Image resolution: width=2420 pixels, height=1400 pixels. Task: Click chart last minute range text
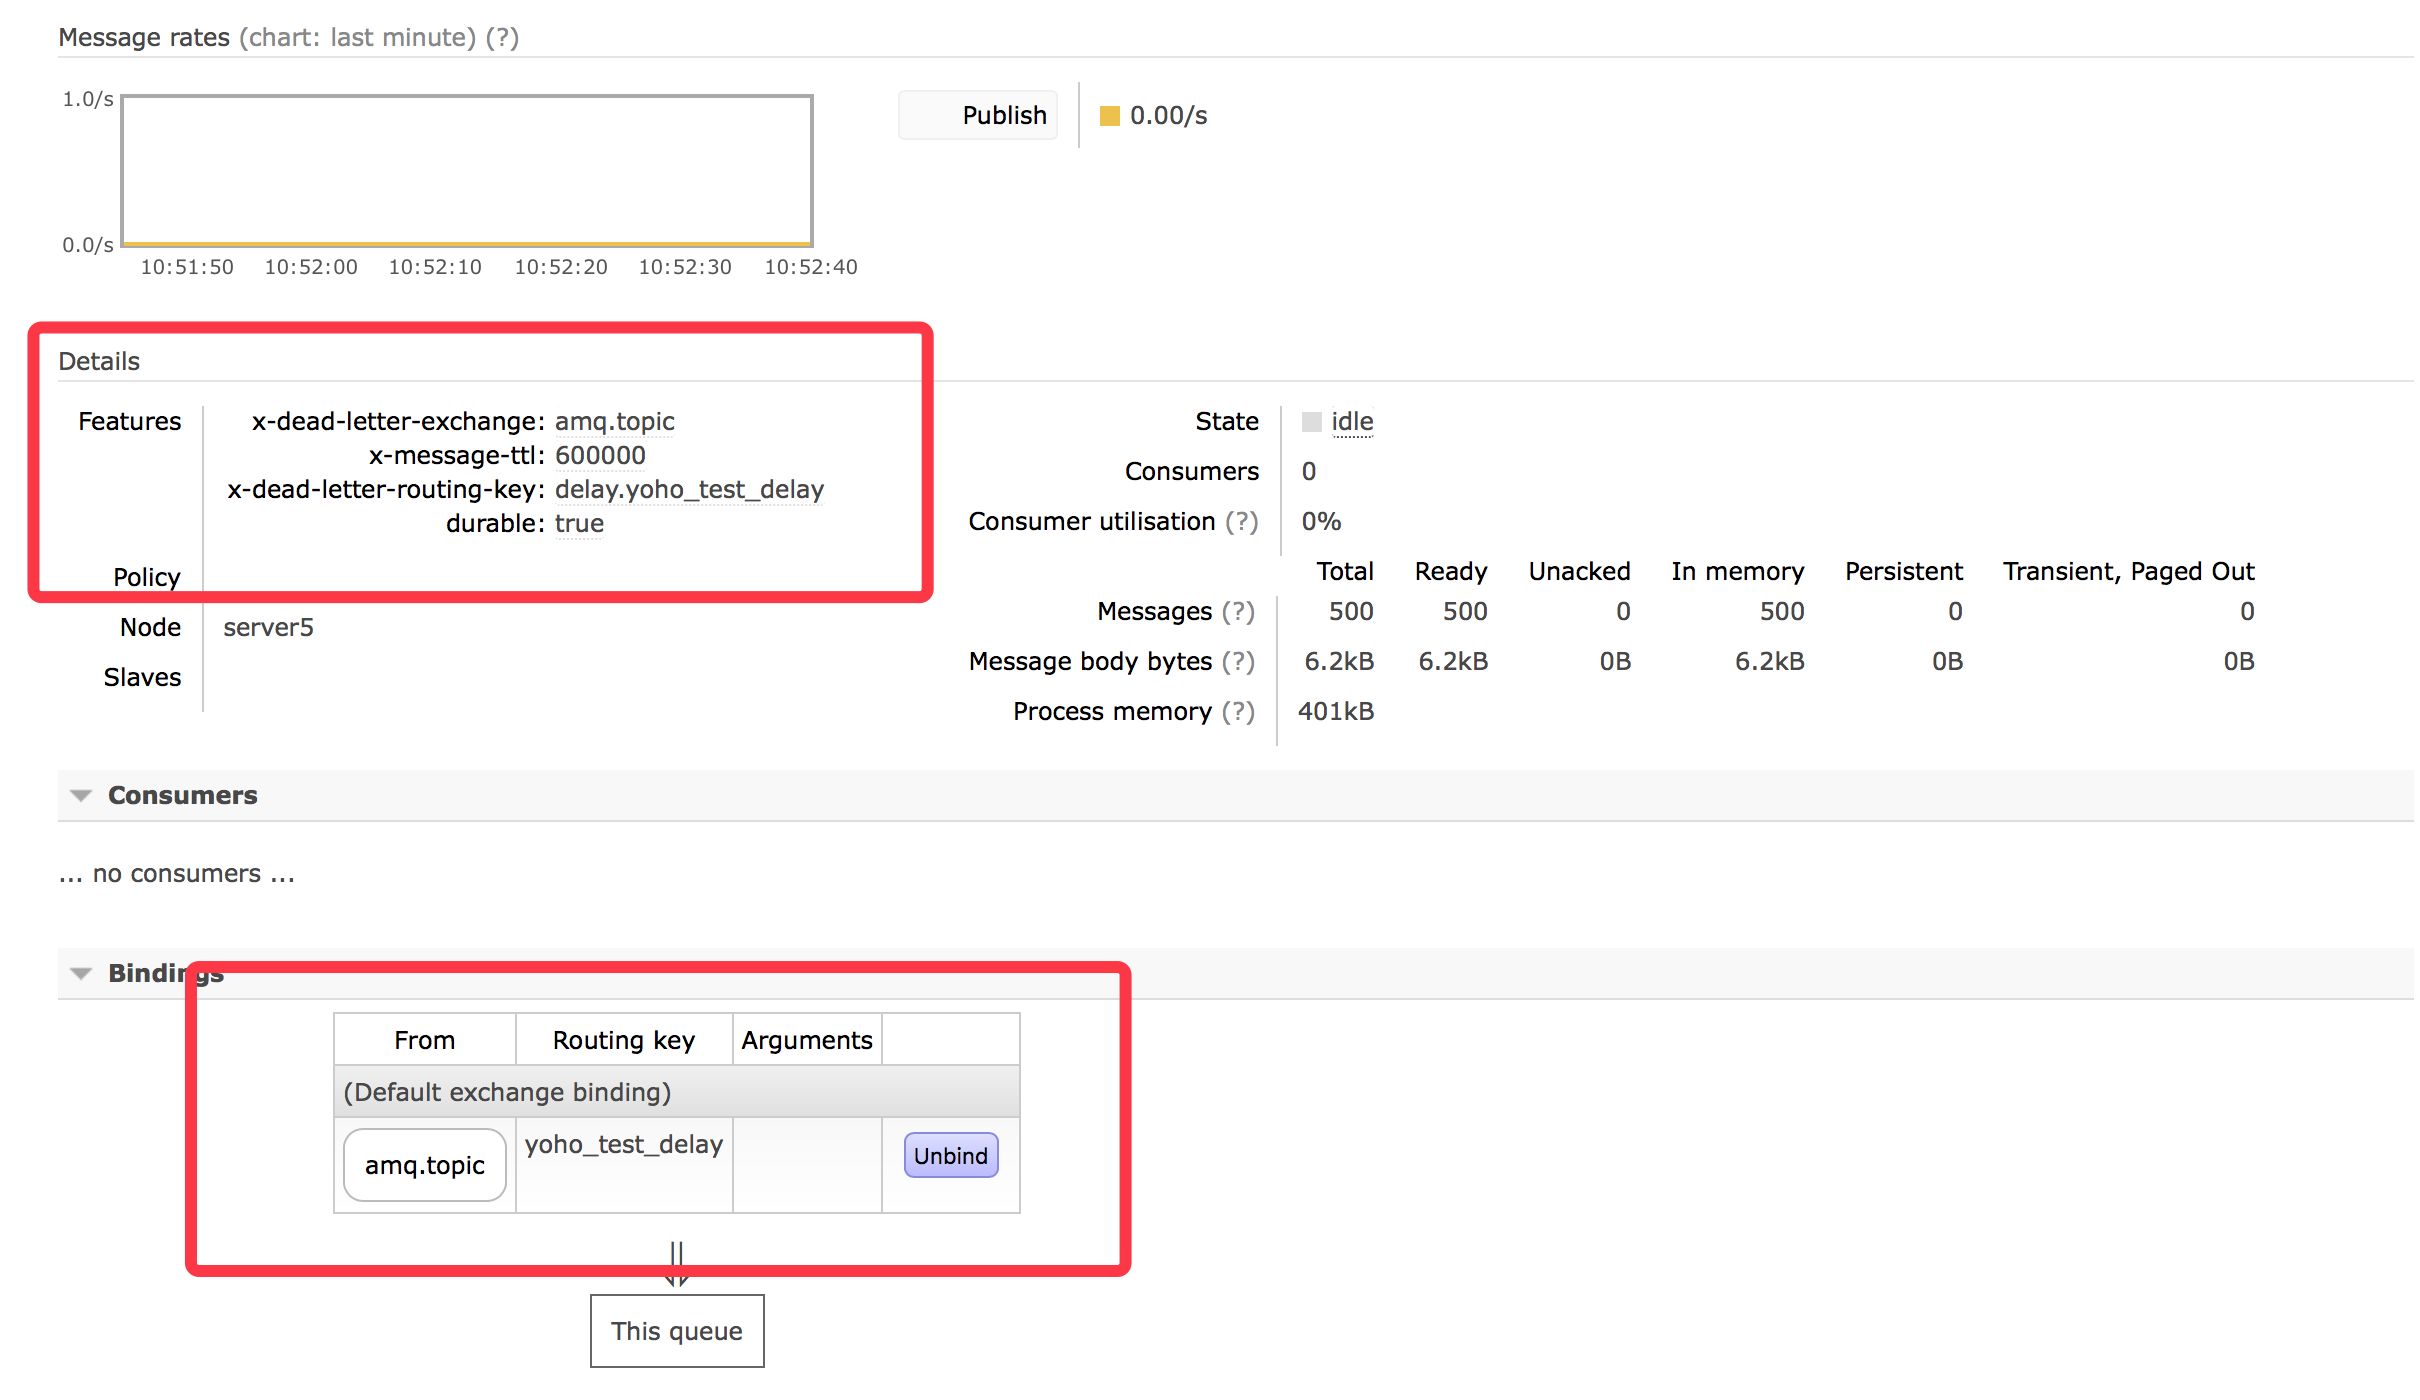click(x=357, y=38)
